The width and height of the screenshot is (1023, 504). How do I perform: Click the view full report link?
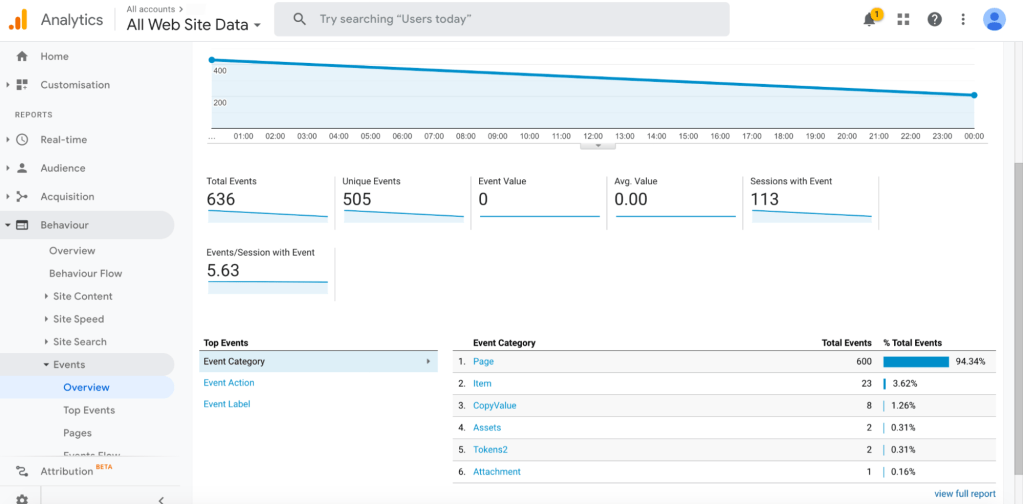pyautogui.click(x=964, y=494)
